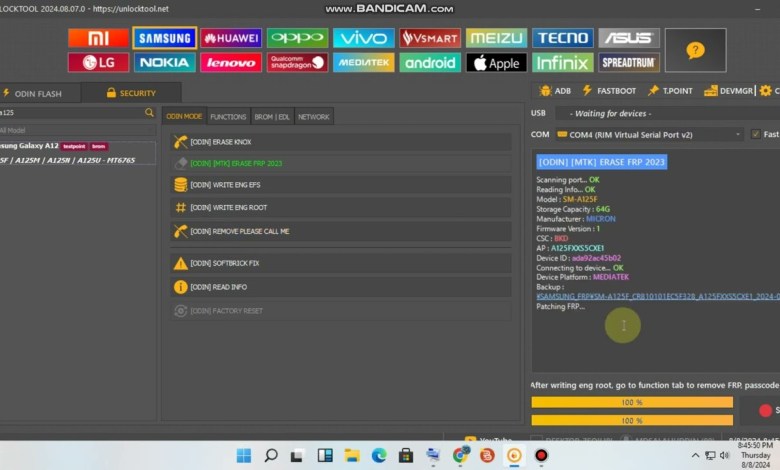Viewport: 780px width, 470px height.
Task: Open the settings gear icon
Action: (x=766, y=91)
